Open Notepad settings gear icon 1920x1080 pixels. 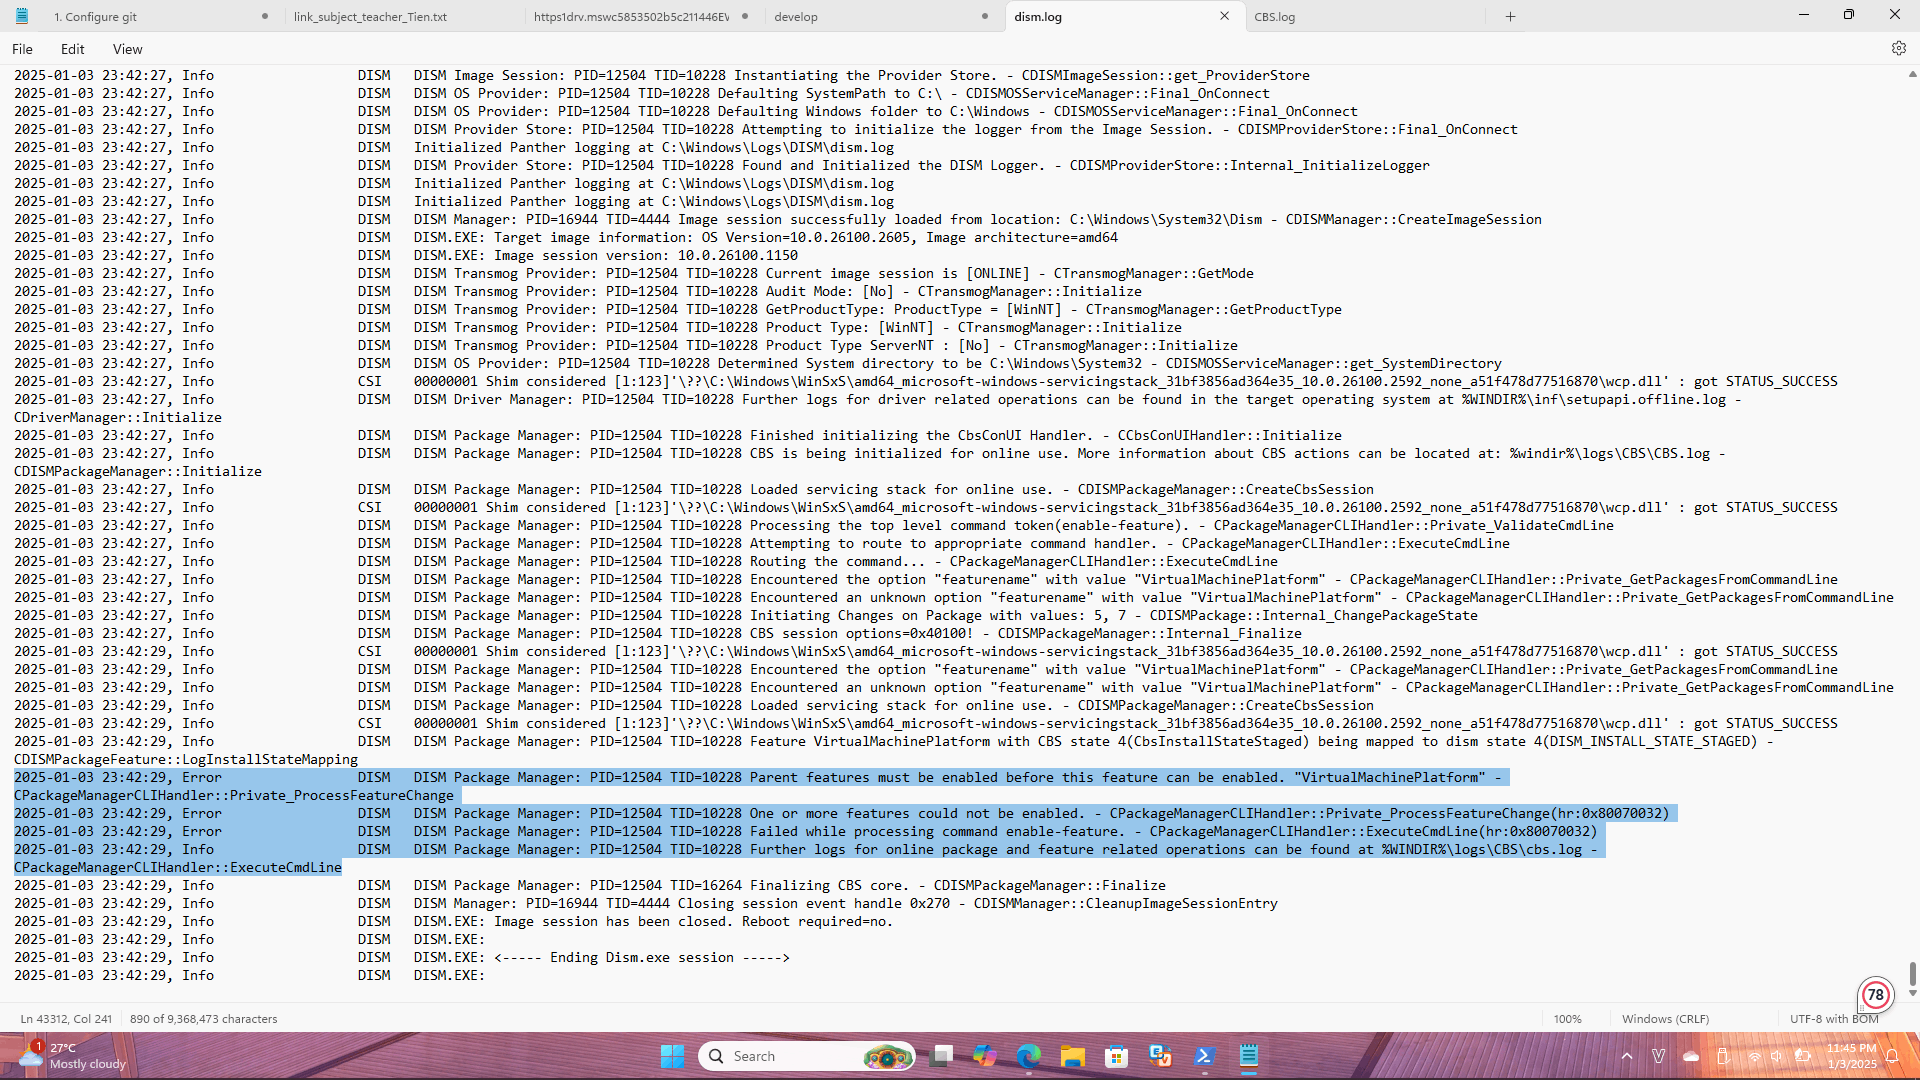pyautogui.click(x=1898, y=48)
